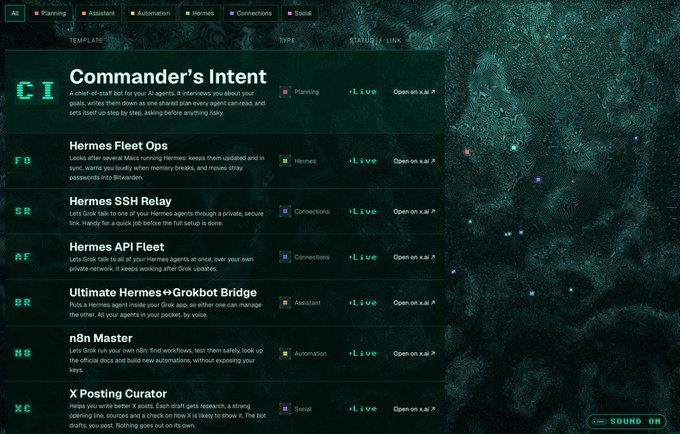This screenshot has width=680, height=434.
Task: Open Commander's Intent on x.ai
Action: pos(414,92)
